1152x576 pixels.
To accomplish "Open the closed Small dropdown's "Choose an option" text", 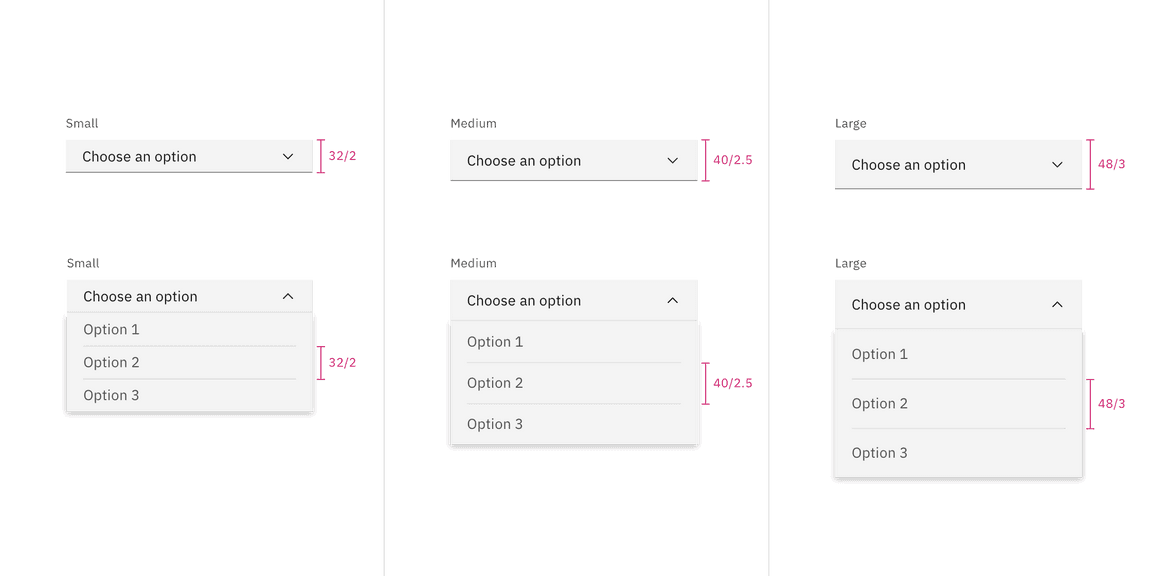I will [x=139, y=157].
